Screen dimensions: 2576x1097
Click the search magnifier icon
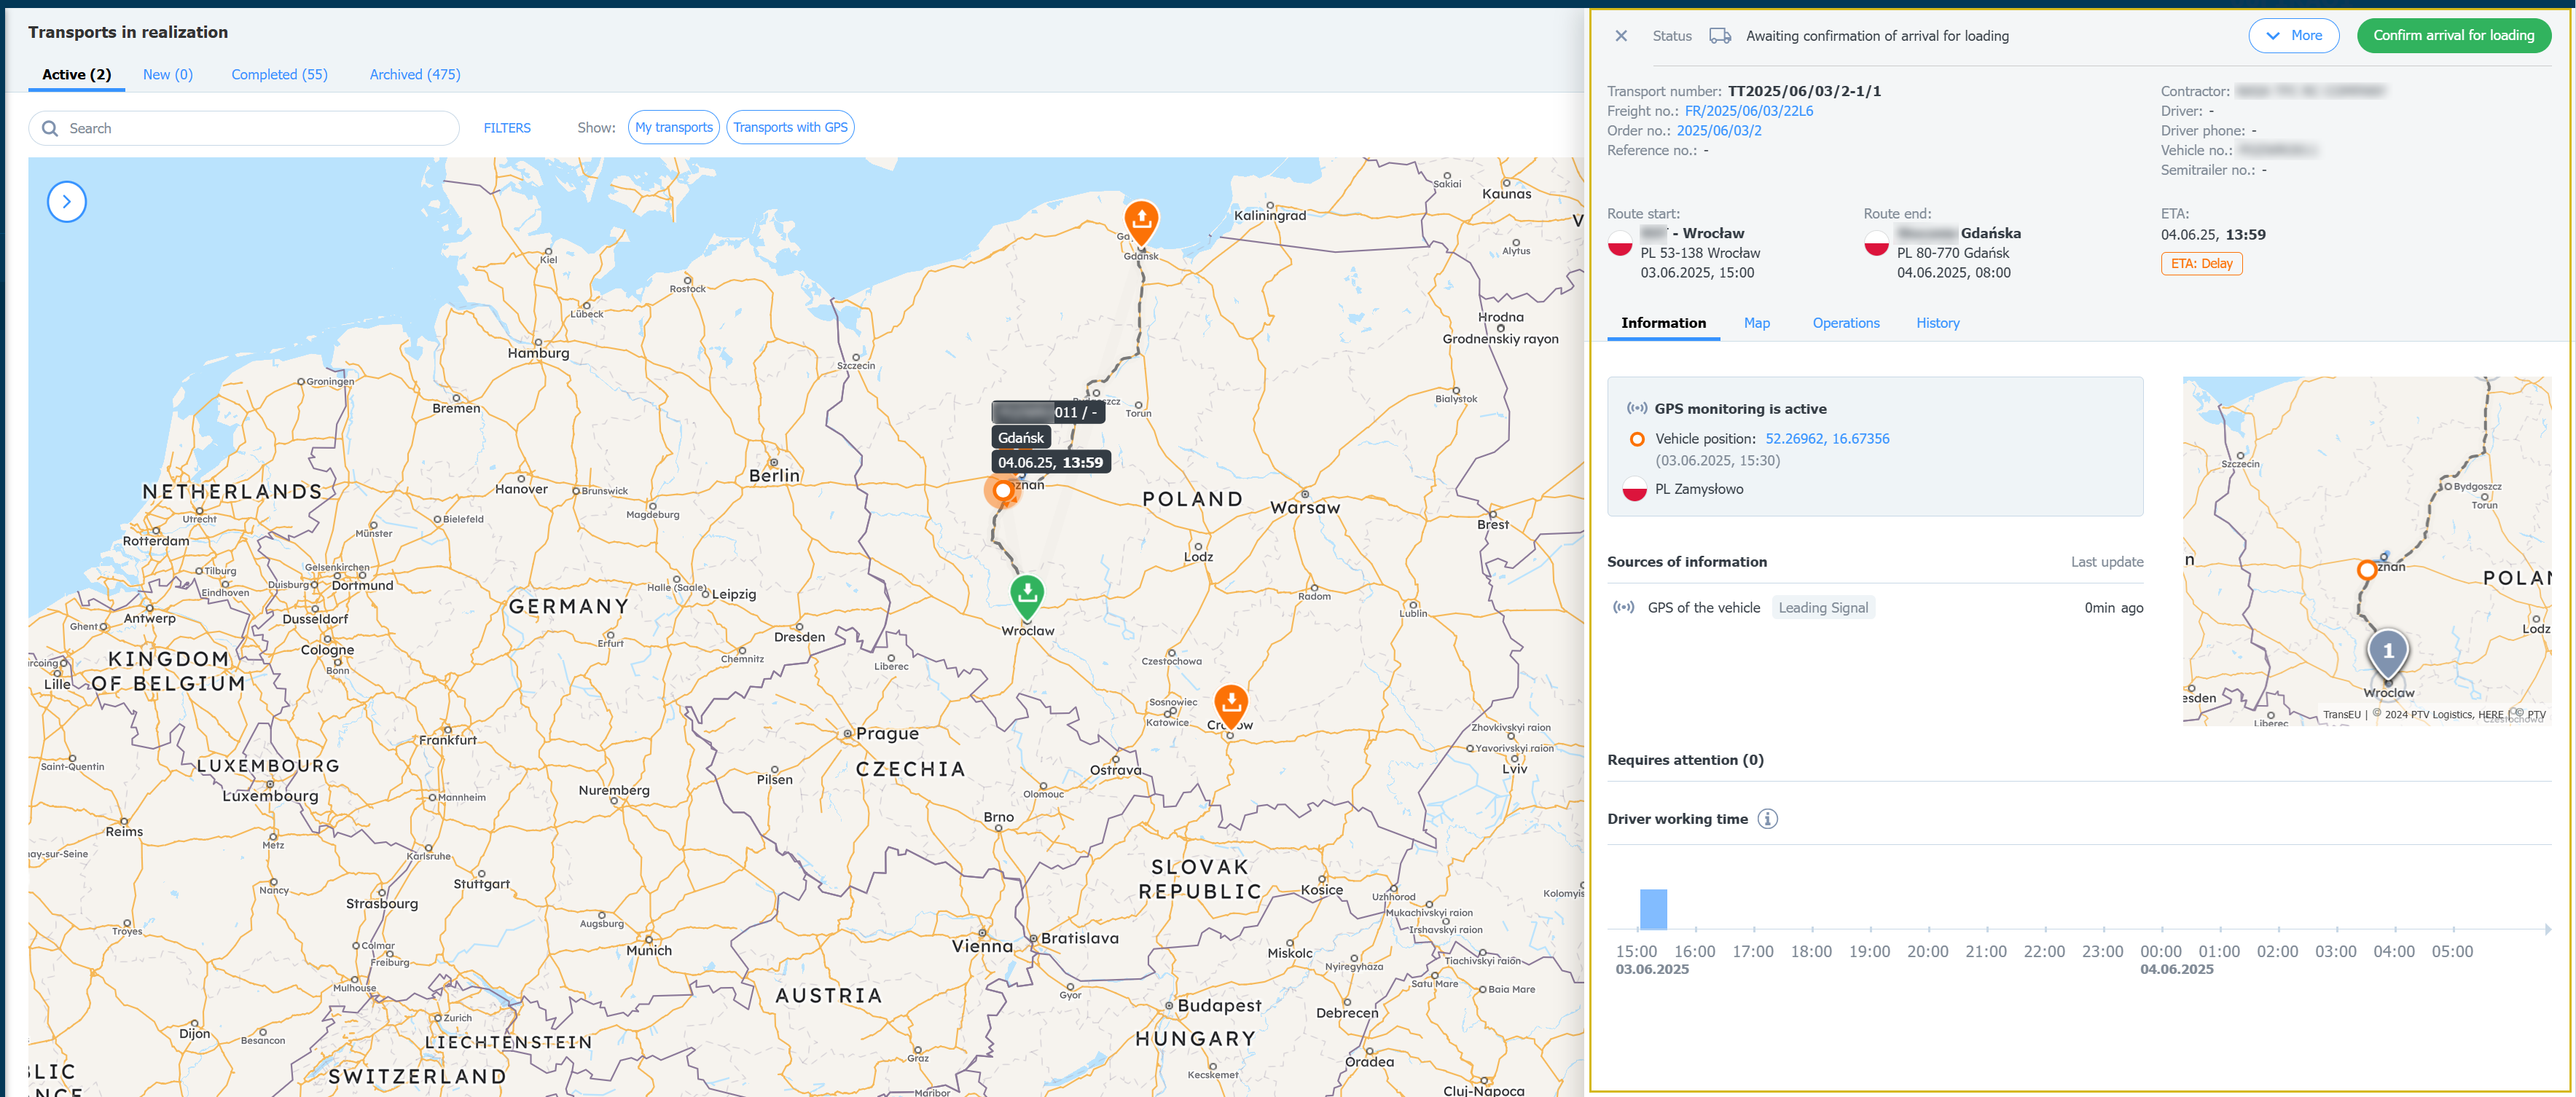coord(50,128)
